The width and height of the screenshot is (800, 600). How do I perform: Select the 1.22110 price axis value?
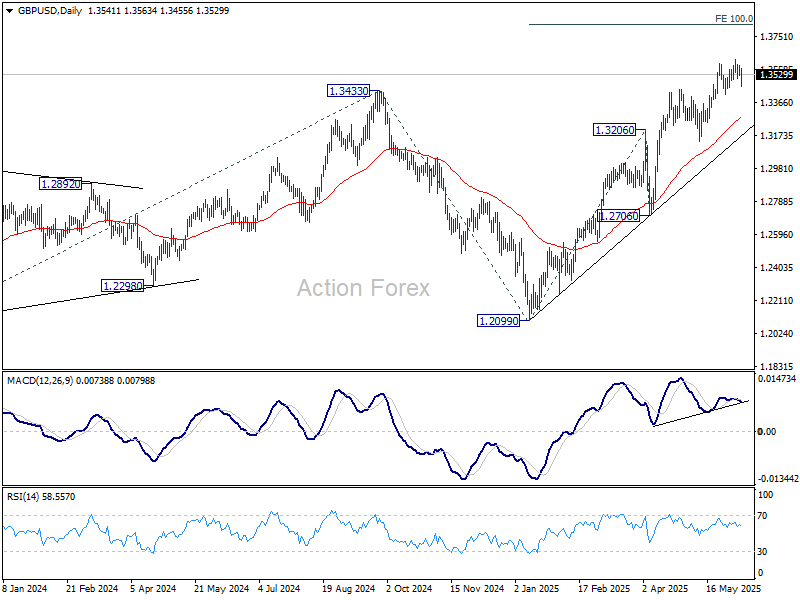pos(777,301)
